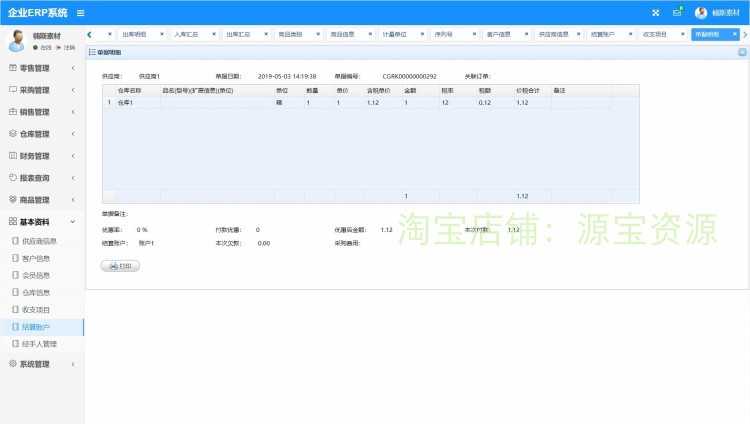Click the 注销 logout link under username
The image size is (750, 424).
66,48
